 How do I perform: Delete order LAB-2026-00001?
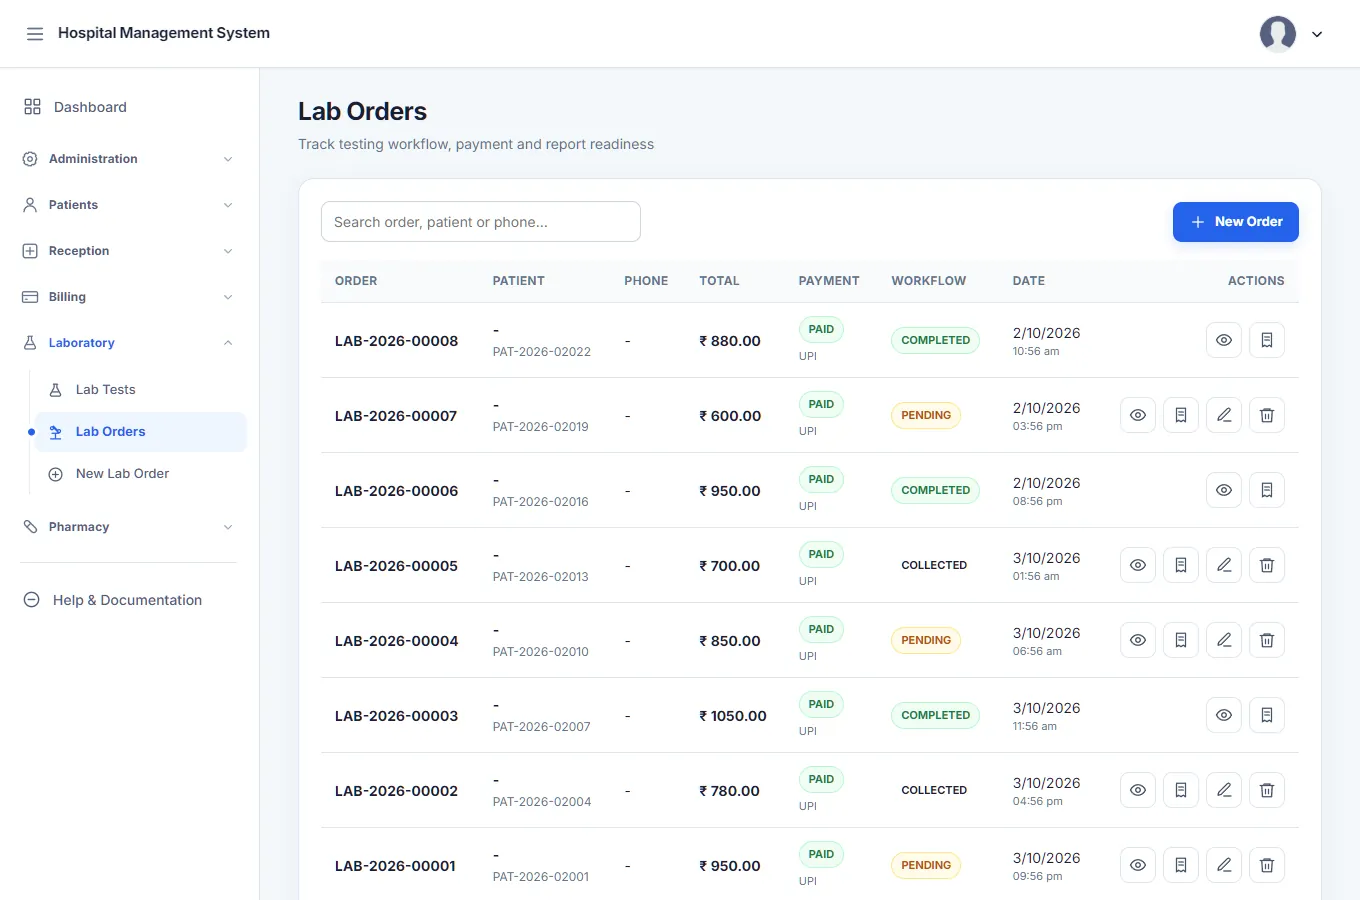[x=1267, y=865]
